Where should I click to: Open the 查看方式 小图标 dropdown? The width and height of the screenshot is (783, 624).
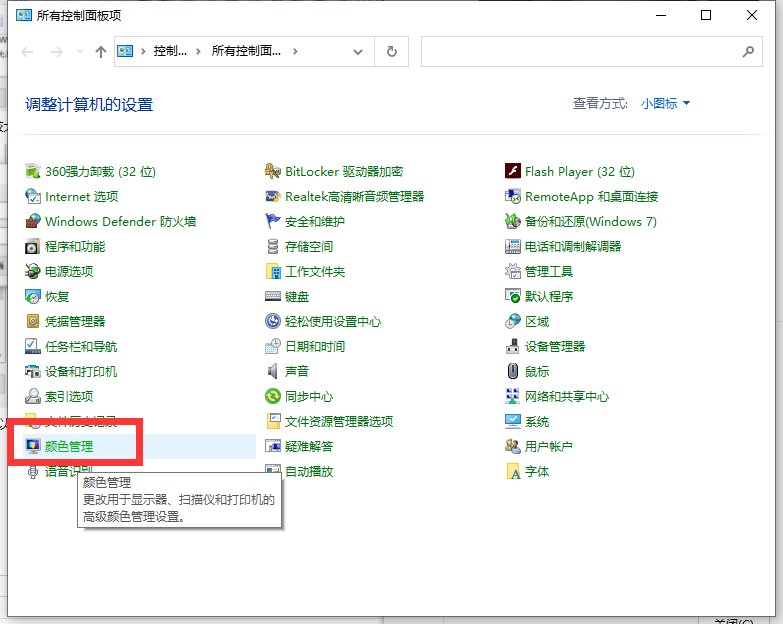(665, 104)
